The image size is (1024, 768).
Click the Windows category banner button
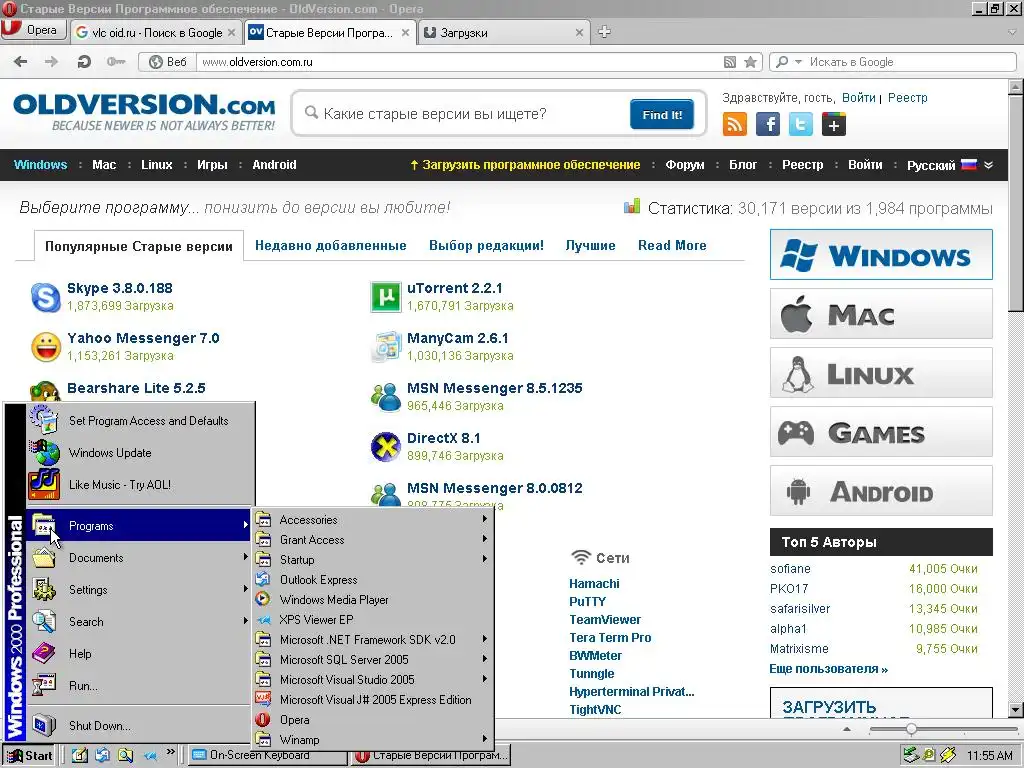(881, 255)
